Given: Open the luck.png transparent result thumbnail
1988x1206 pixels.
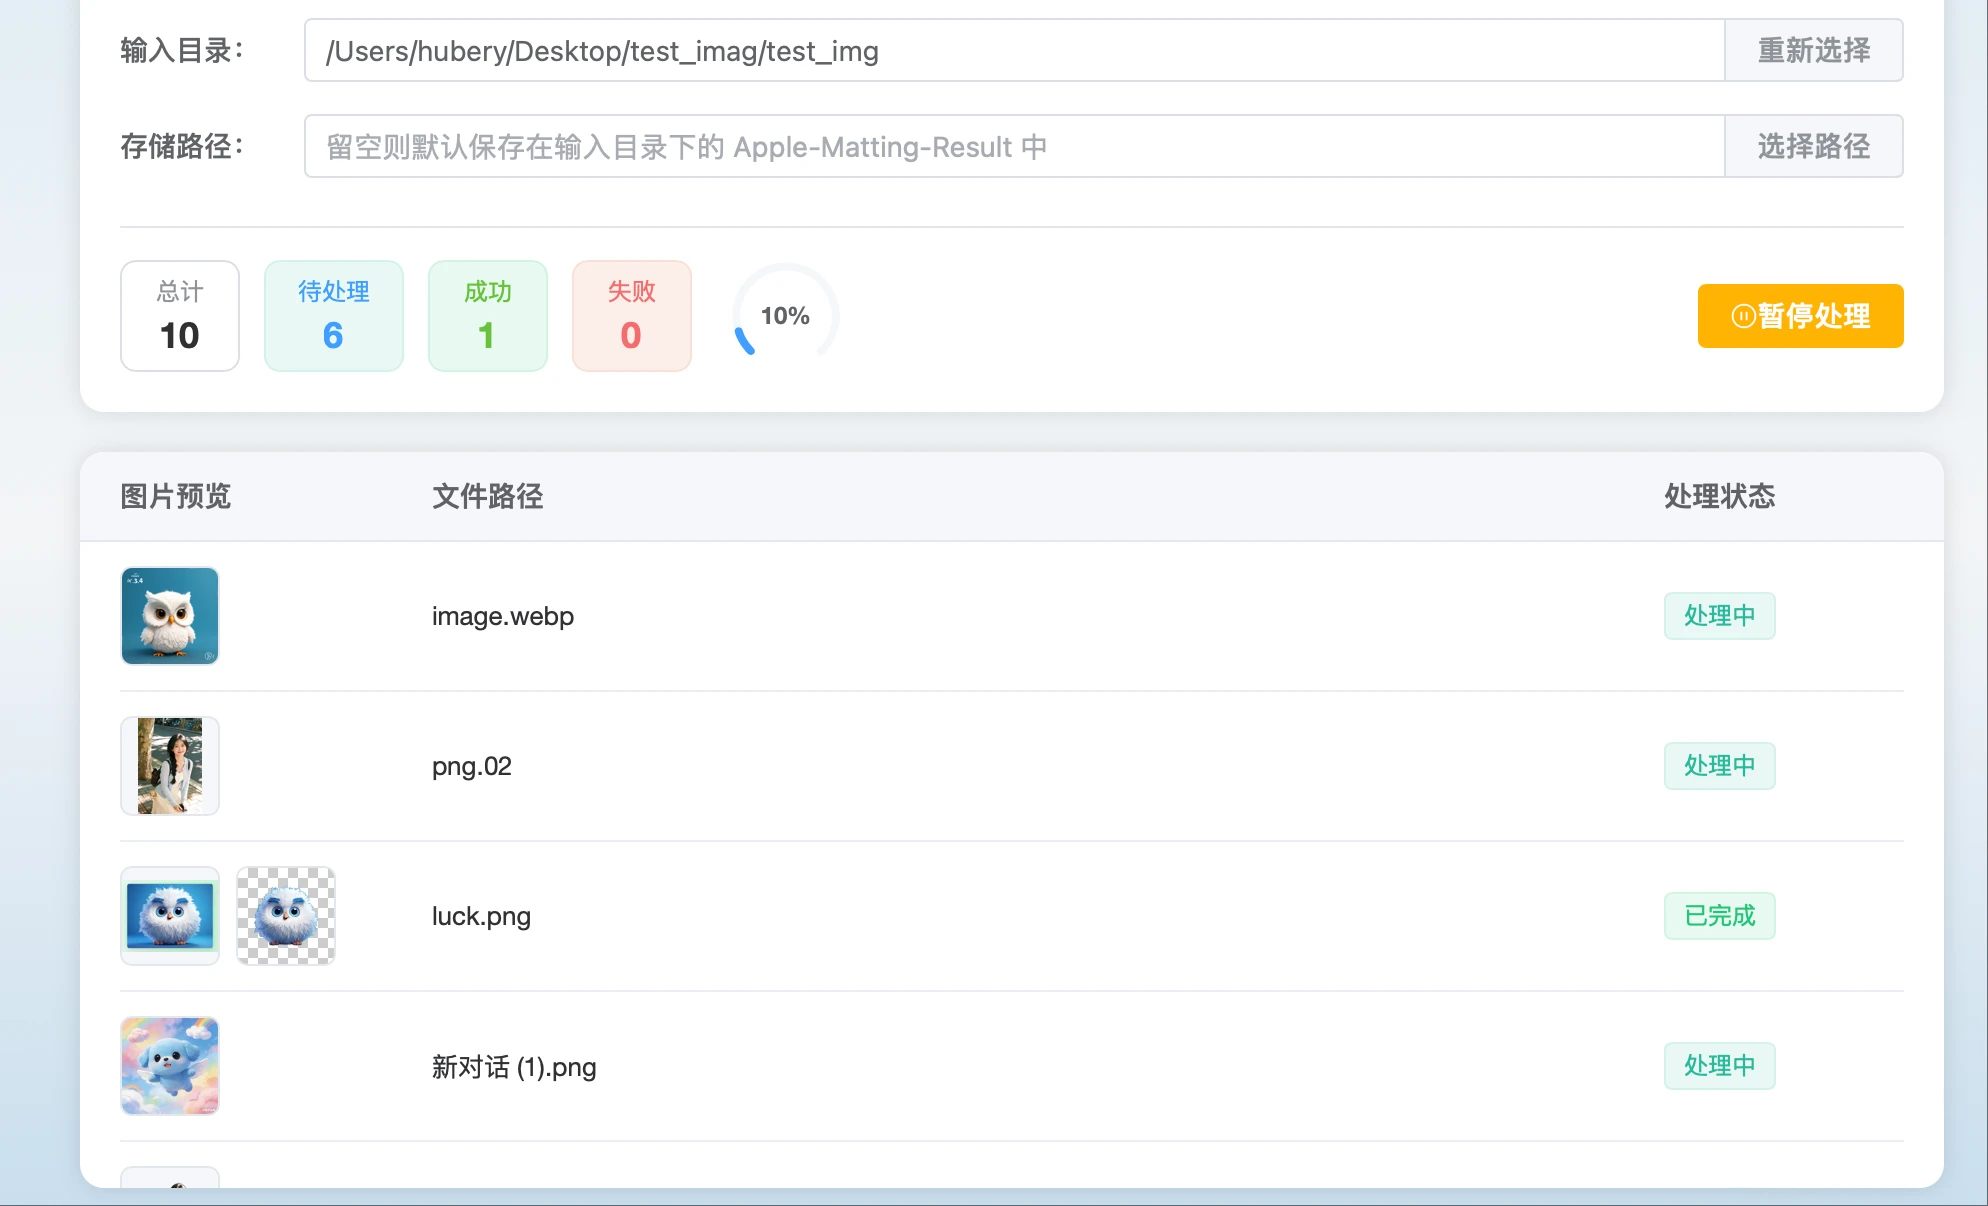Looking at the screenshot, I should pos(286,916).
